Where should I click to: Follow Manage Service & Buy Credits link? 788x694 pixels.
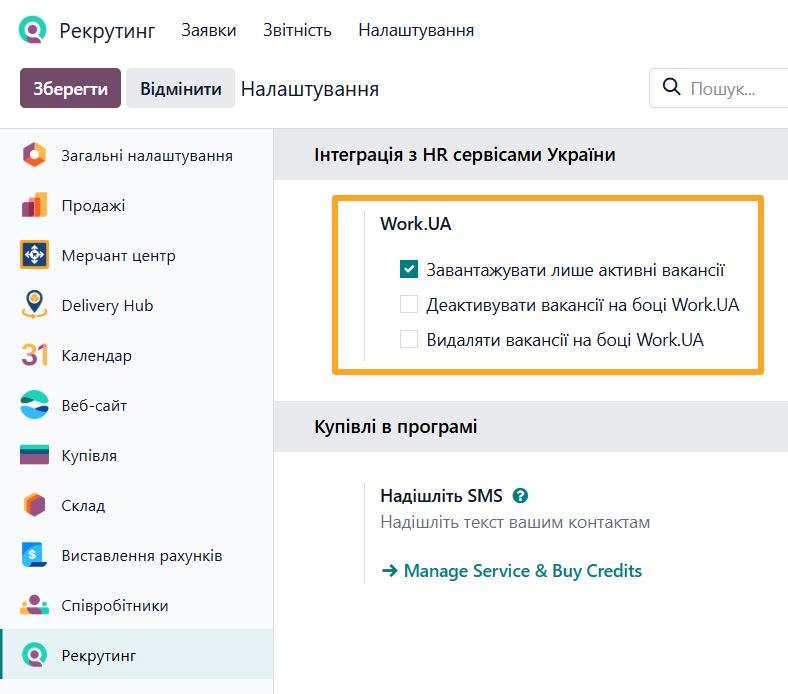[x=523, y=571]
